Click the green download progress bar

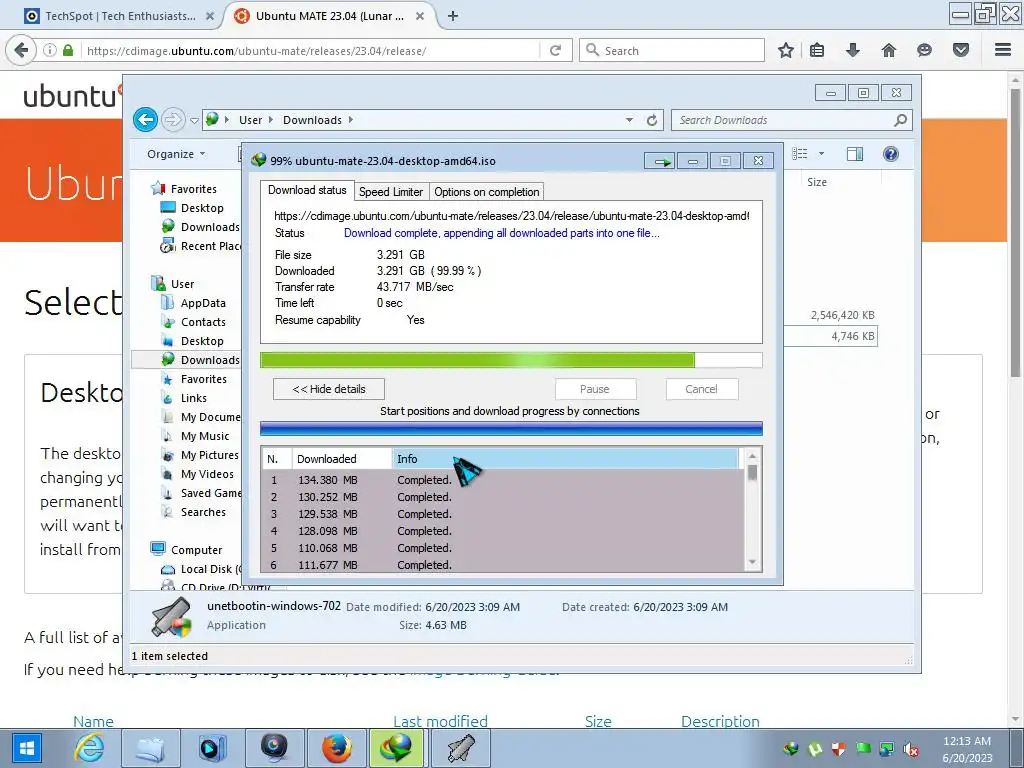tap(511, 360)
